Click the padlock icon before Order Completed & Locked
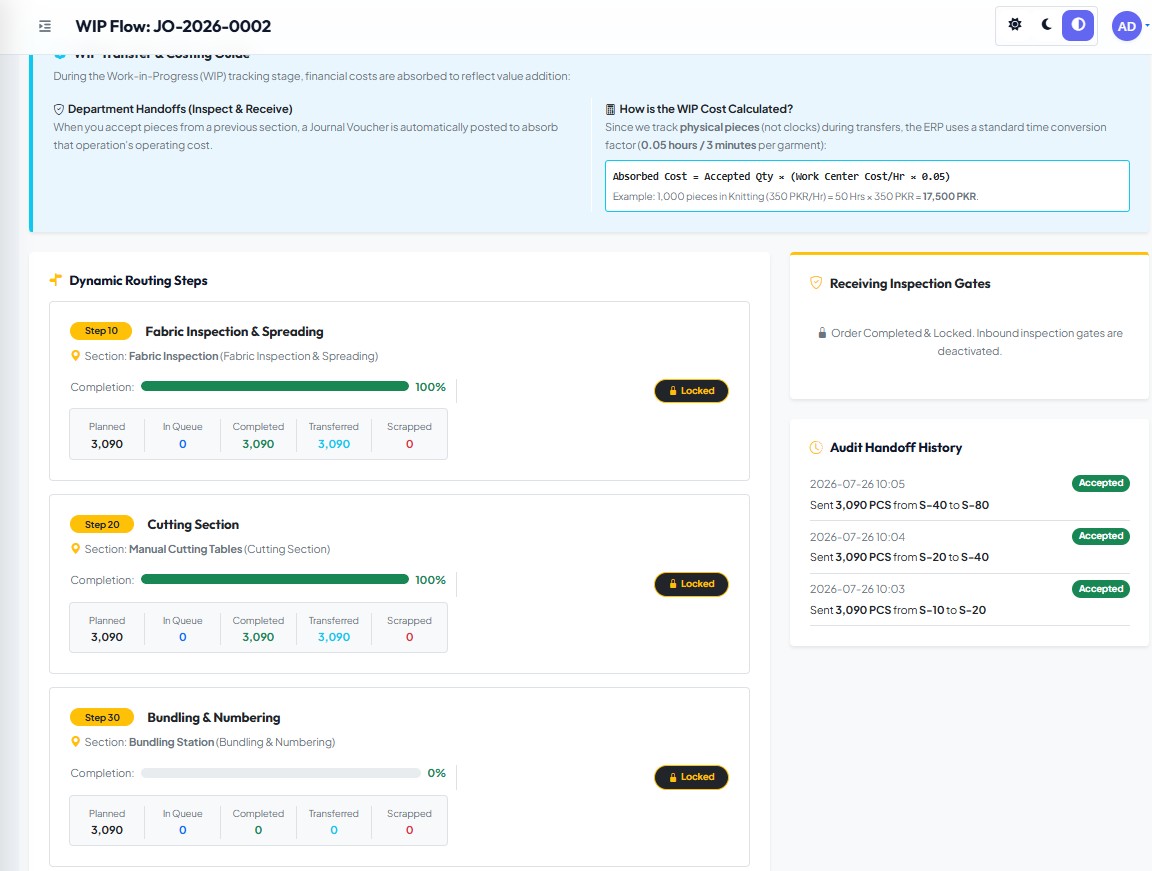 click(822, 333)
